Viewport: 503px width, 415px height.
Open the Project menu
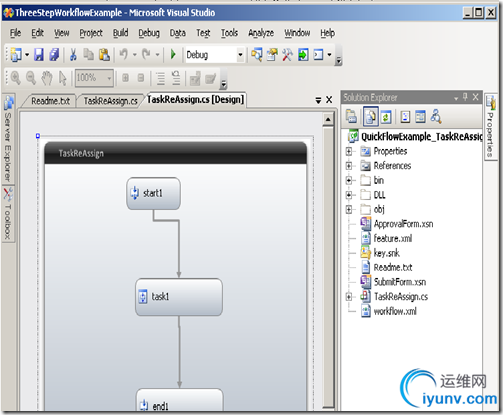tap(91, 33)
